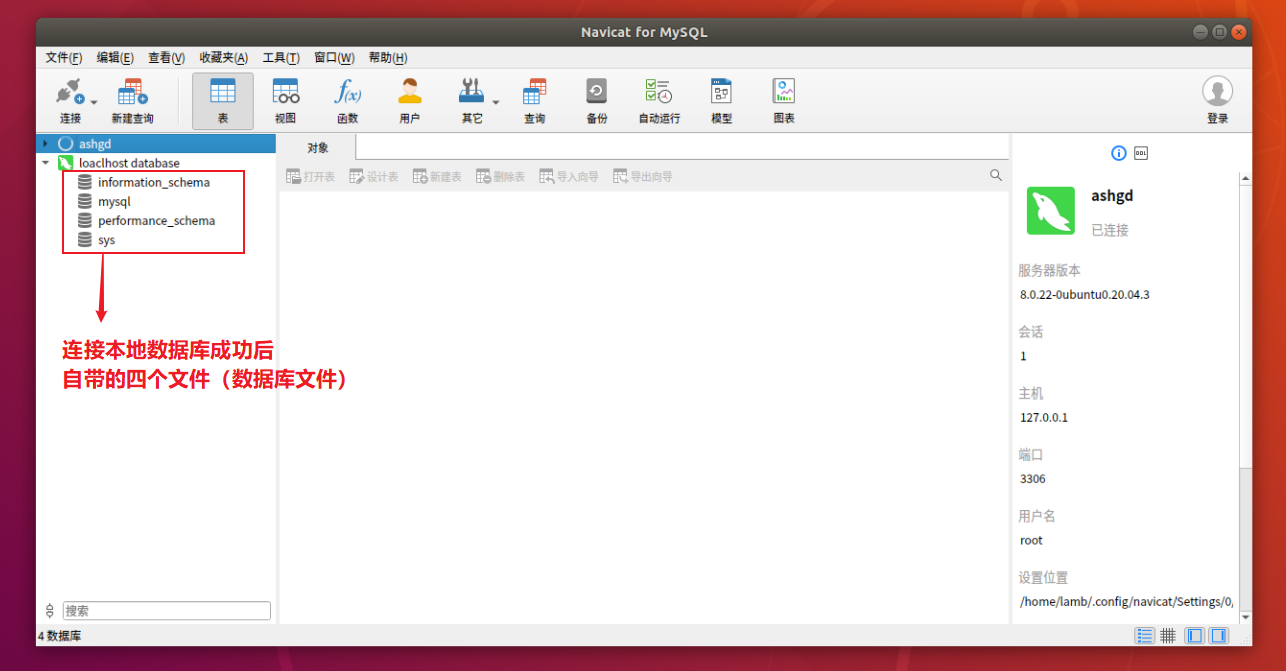Toggle the left navigation pane visibility
Screen dimensions: 1286x671
pos(1195,635)
